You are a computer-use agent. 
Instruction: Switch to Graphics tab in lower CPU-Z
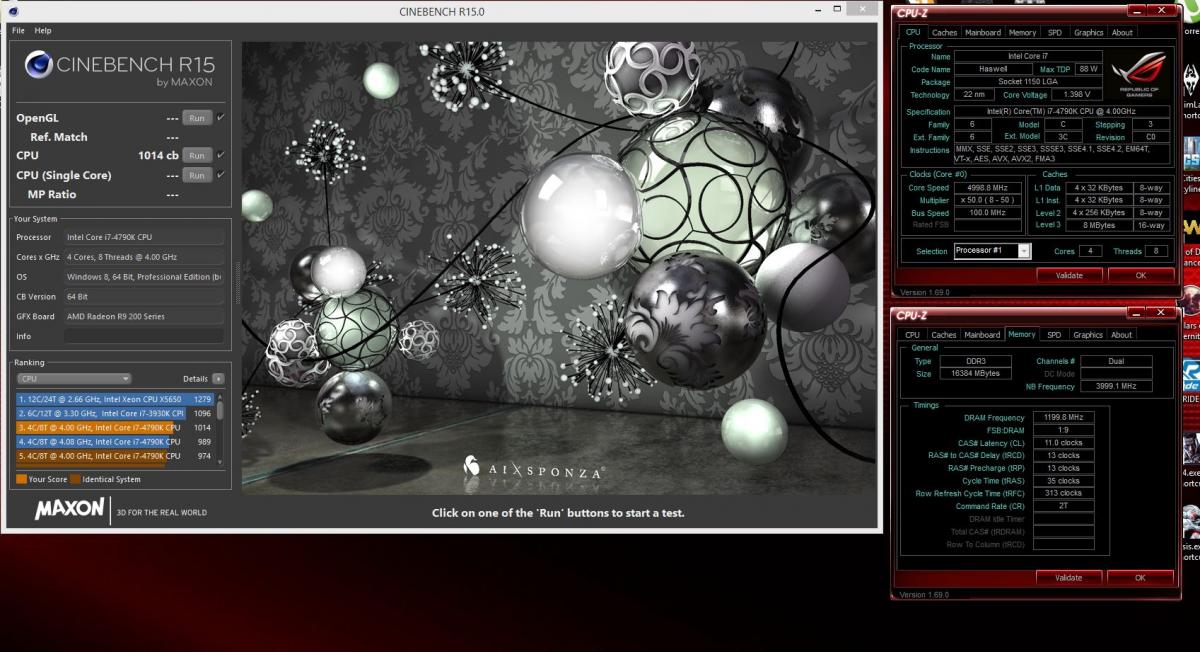pos(1088,335)
